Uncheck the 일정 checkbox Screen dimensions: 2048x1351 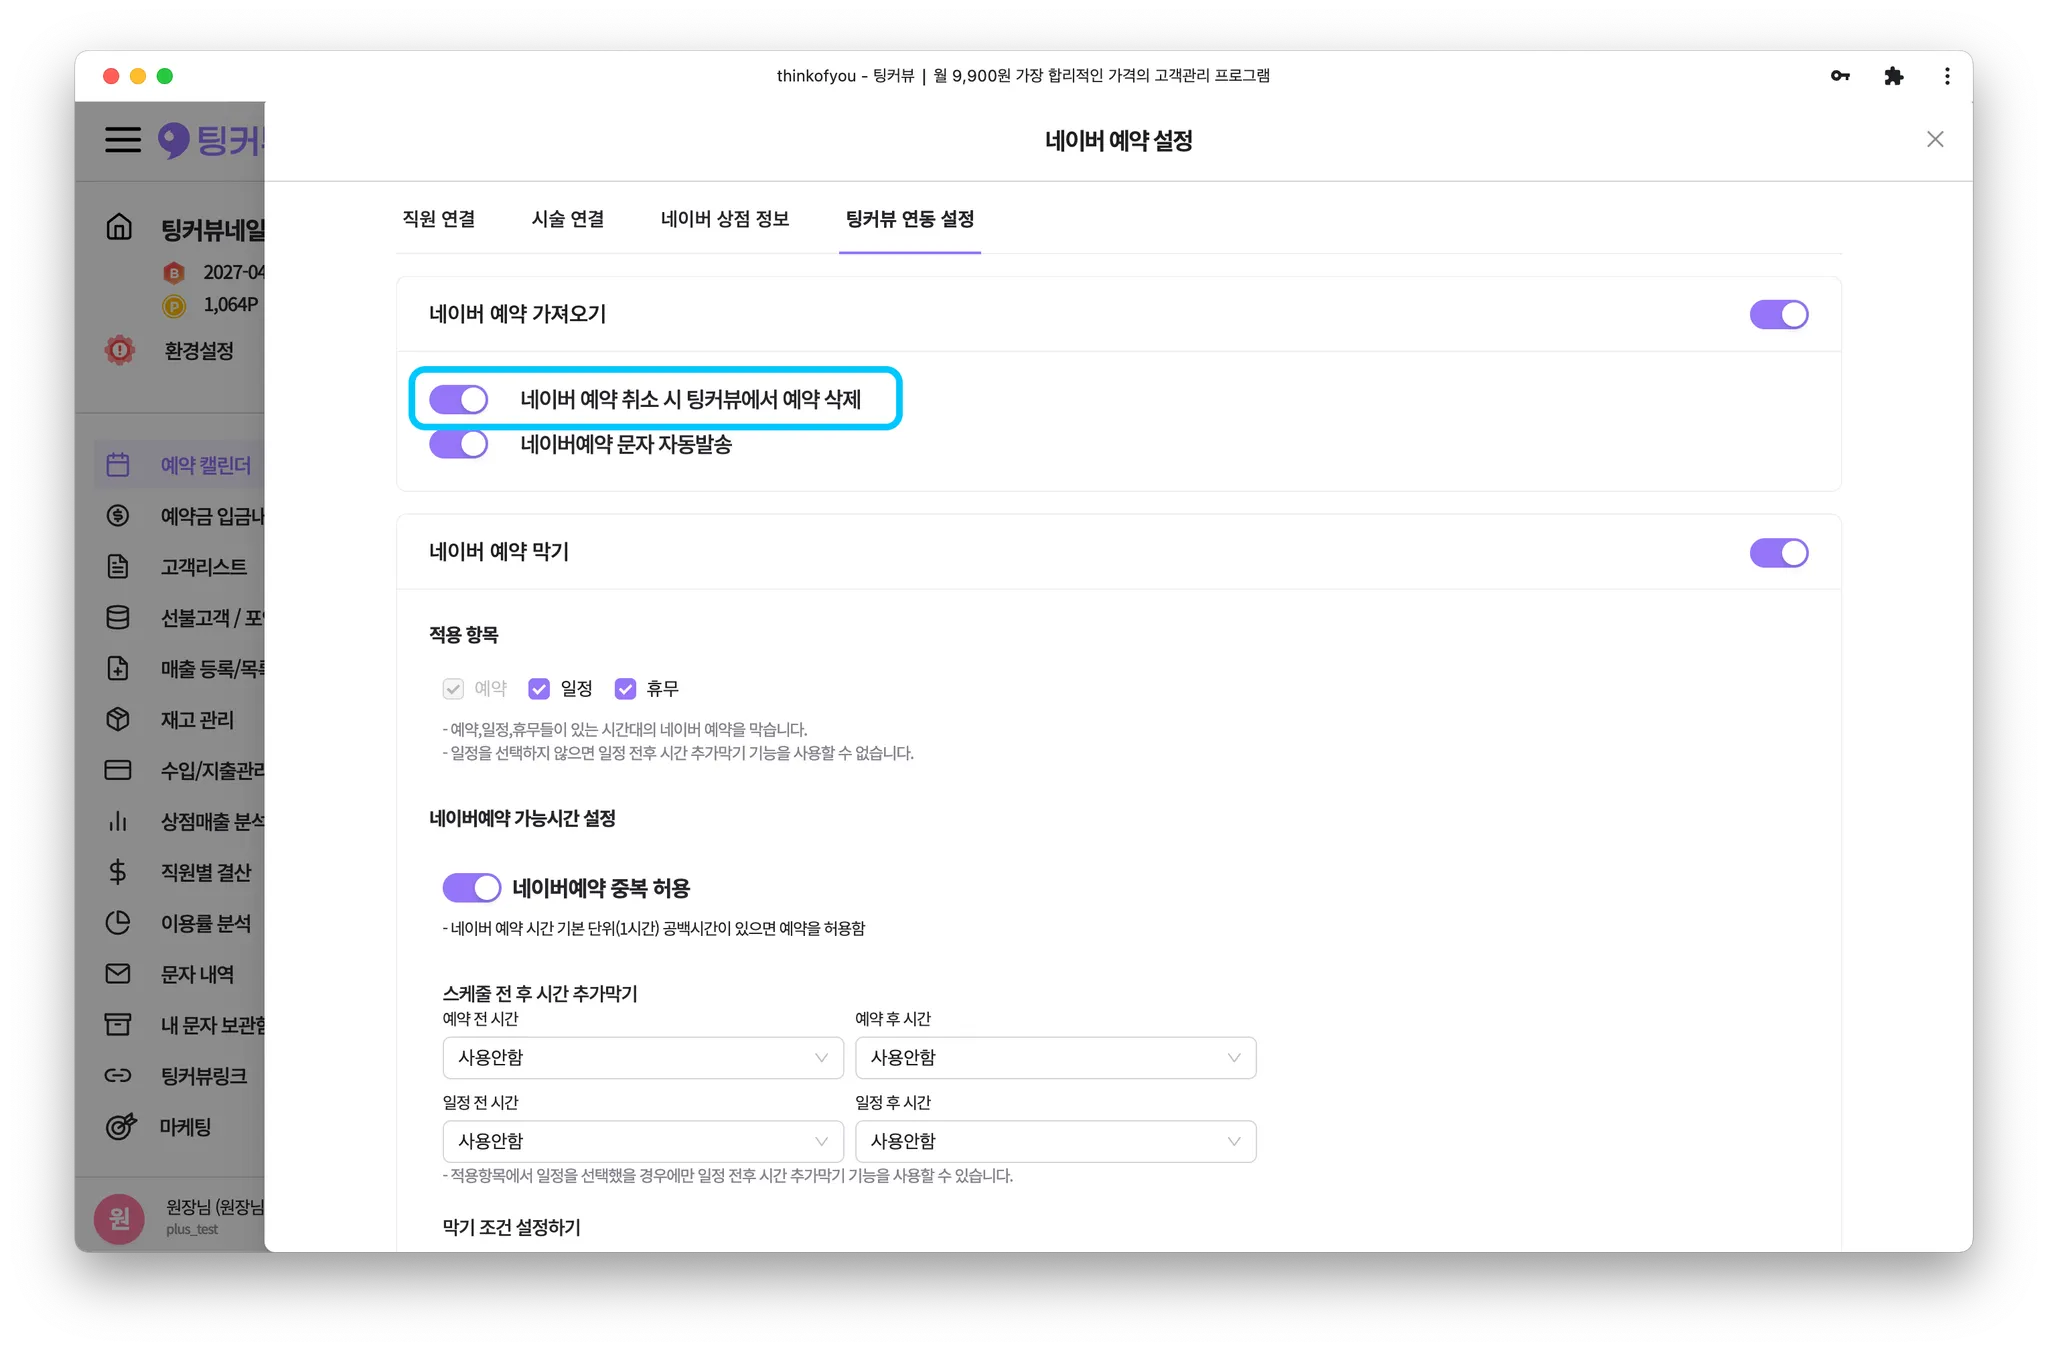[x=539, y=689]
